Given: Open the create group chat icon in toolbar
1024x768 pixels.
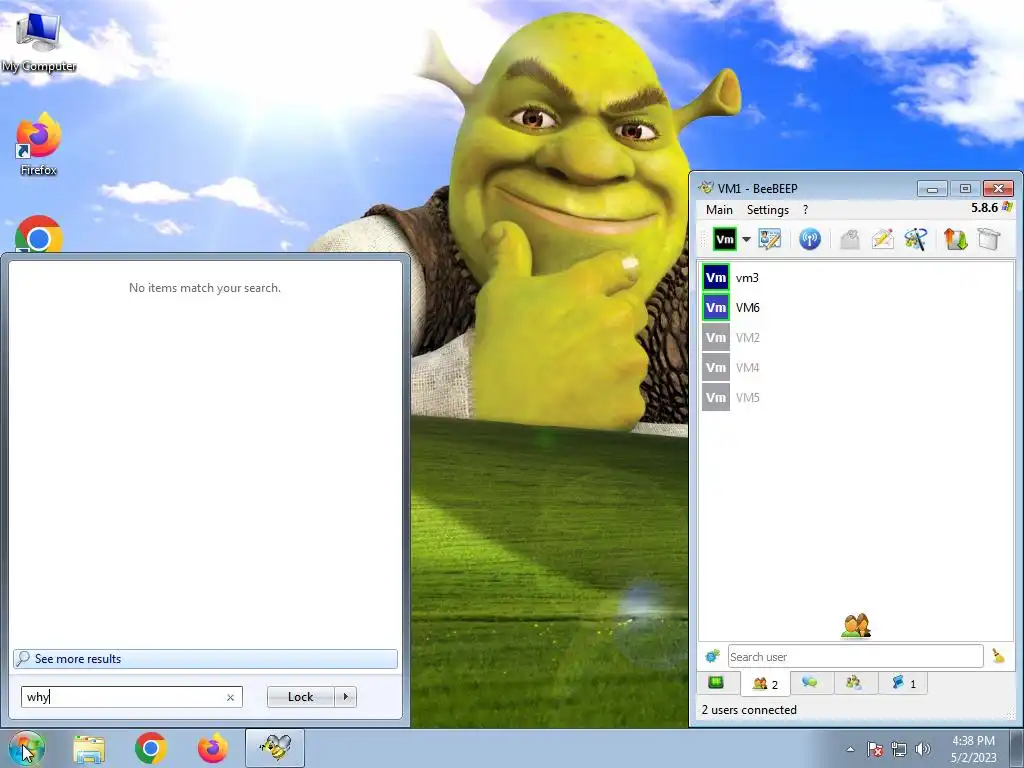Looking at the screenshot, I should [x=916, y=239].
